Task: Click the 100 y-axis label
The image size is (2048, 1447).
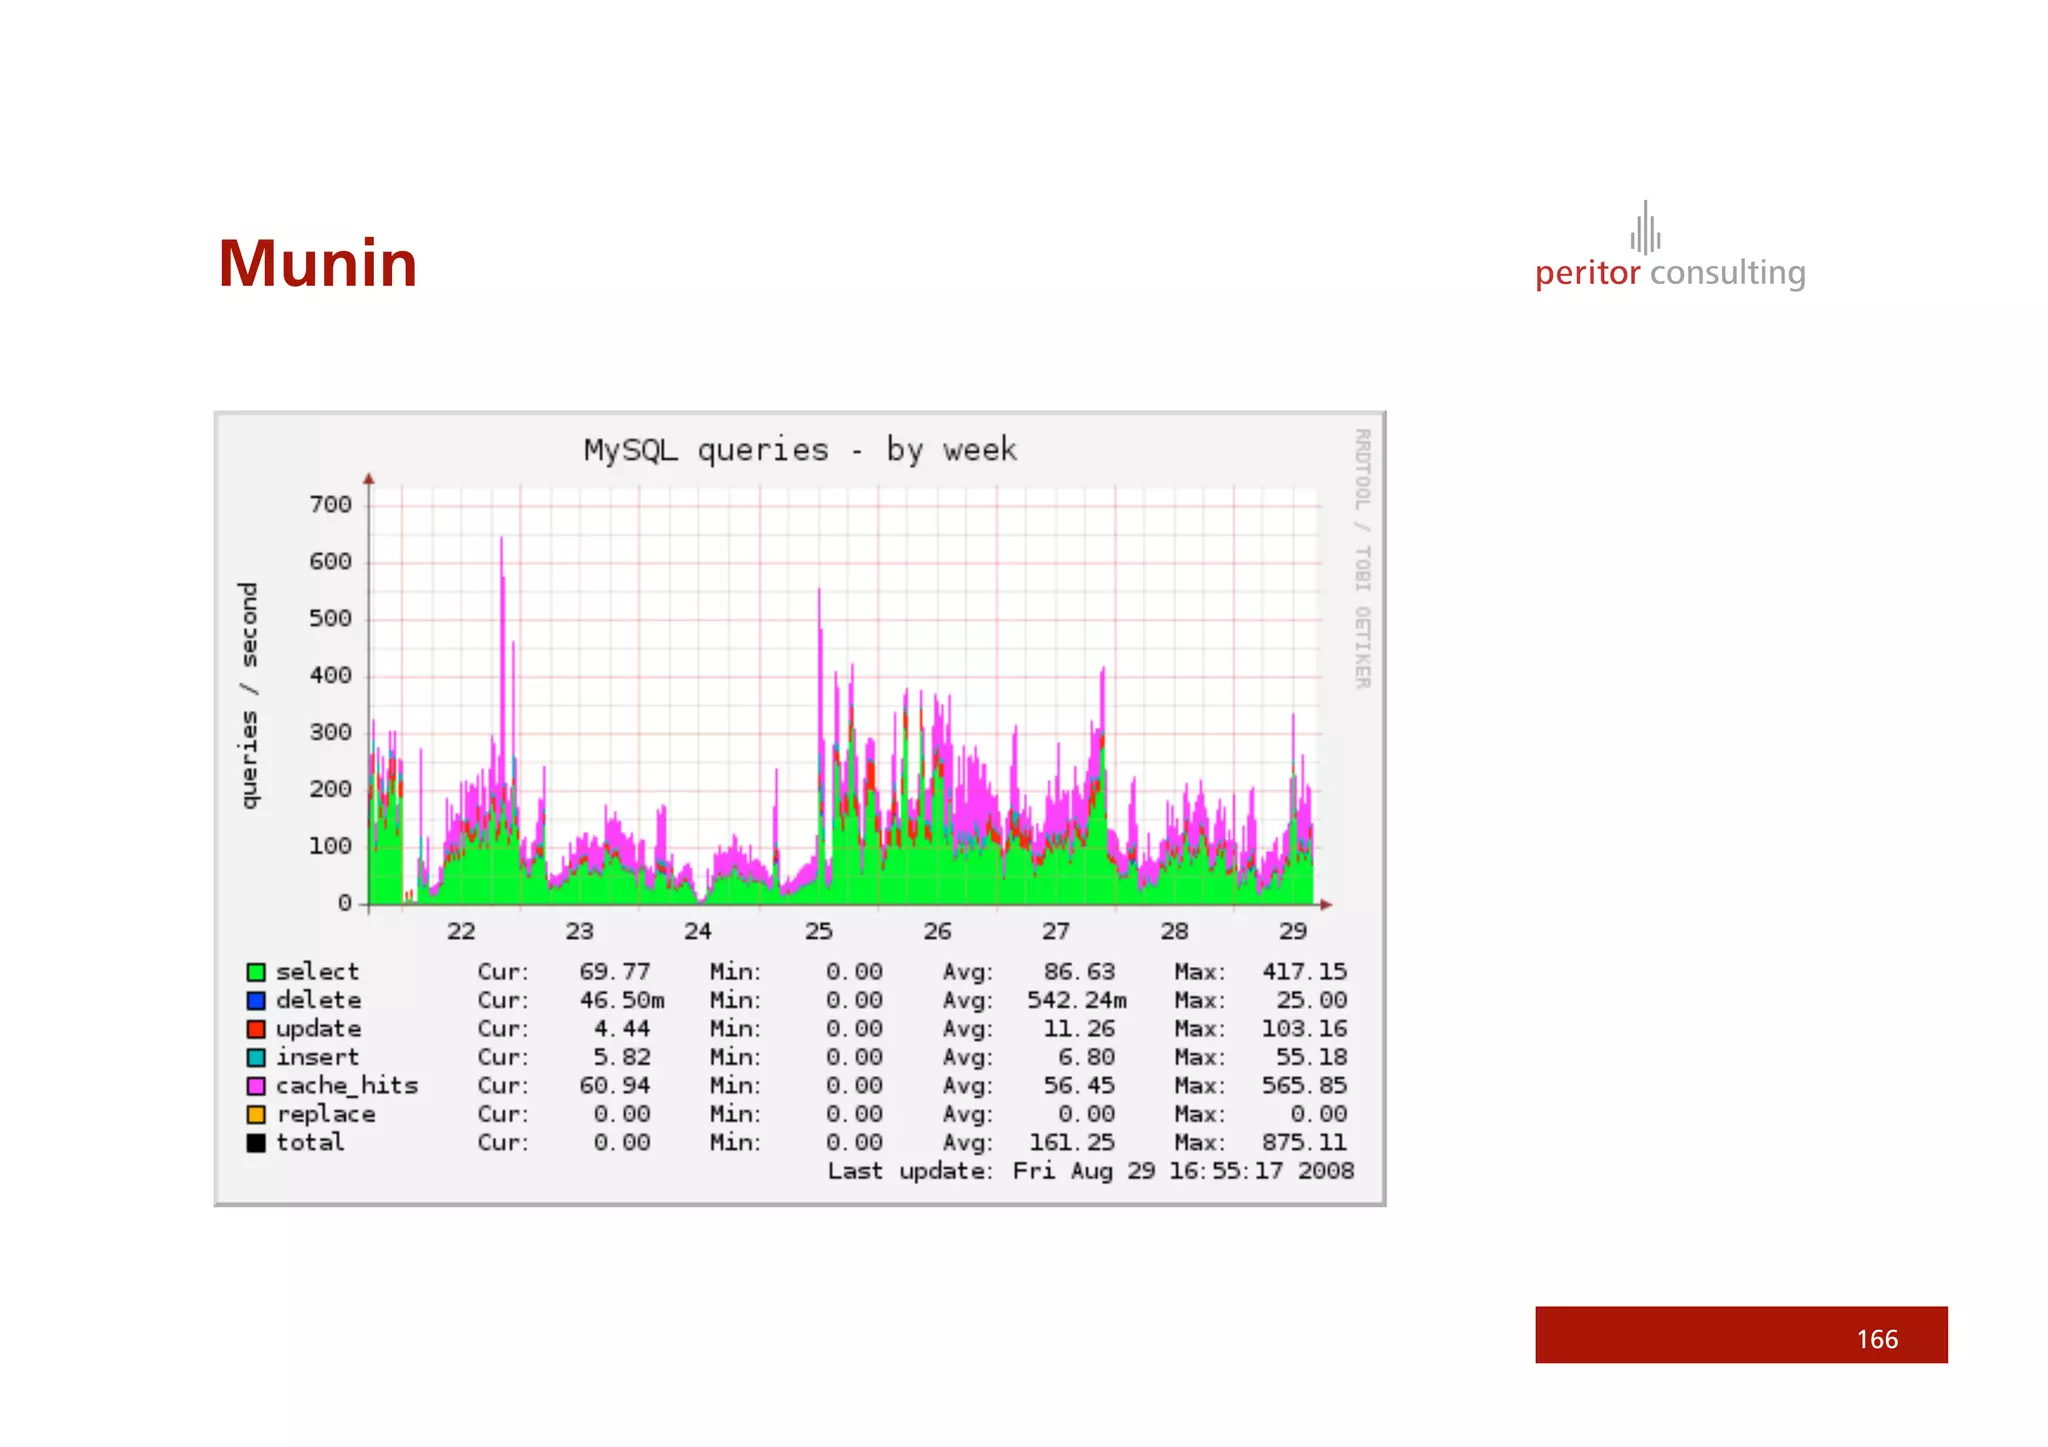Action: click(x=331, y=847)
